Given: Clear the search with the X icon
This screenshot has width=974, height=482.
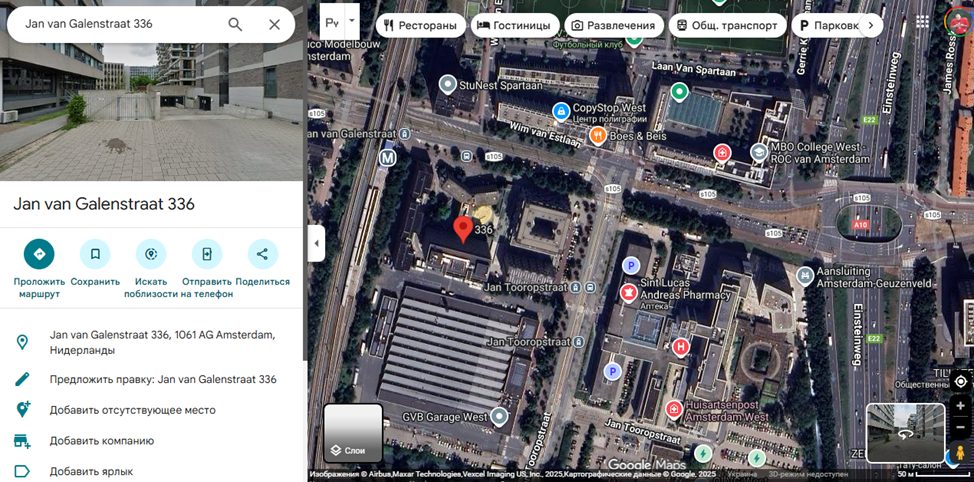Looking at the screenshot, I should tap(274, 24).
